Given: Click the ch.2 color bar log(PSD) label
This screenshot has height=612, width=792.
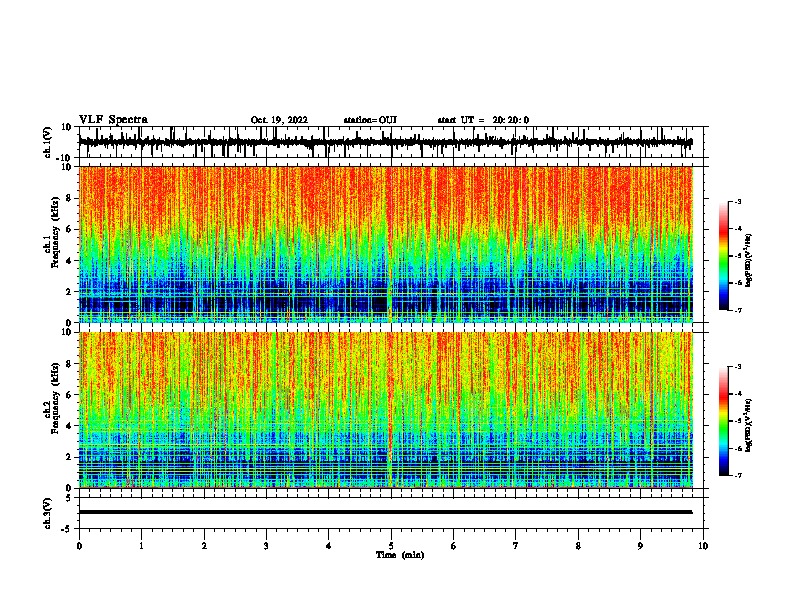Looking at the screenshot, I should coord(749,425).
